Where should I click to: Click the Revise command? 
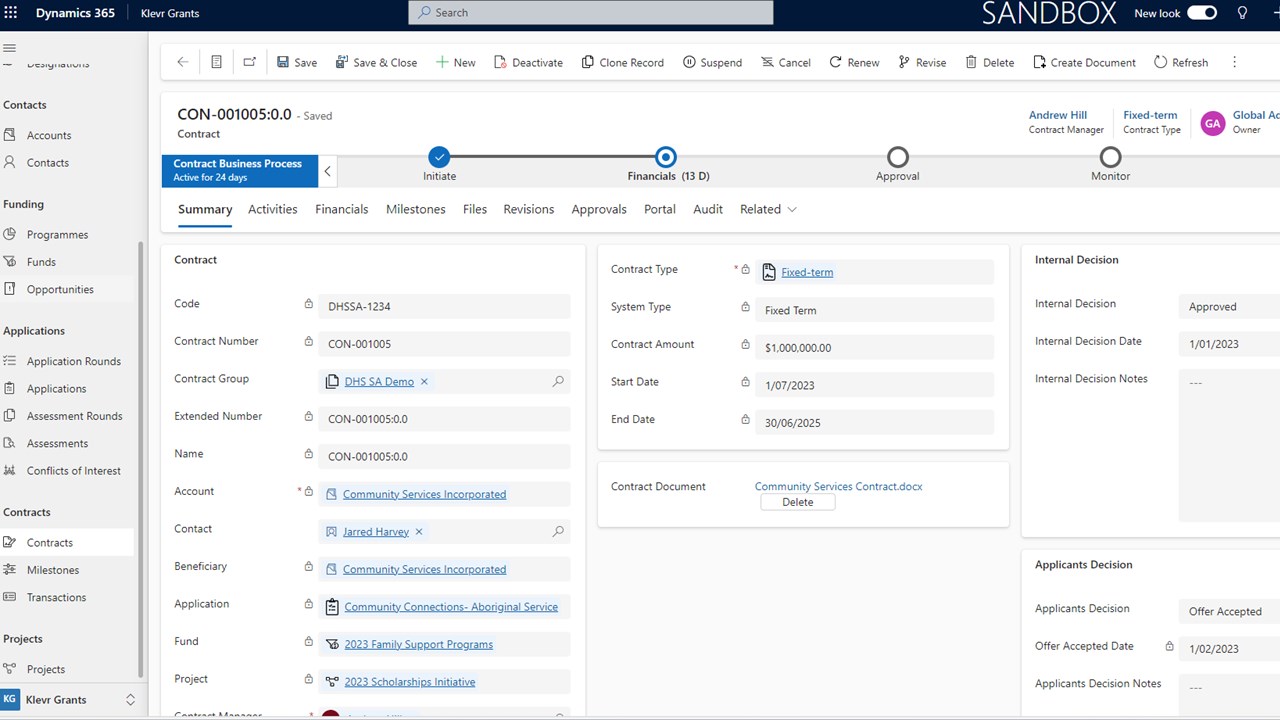(x=922, y=62)
